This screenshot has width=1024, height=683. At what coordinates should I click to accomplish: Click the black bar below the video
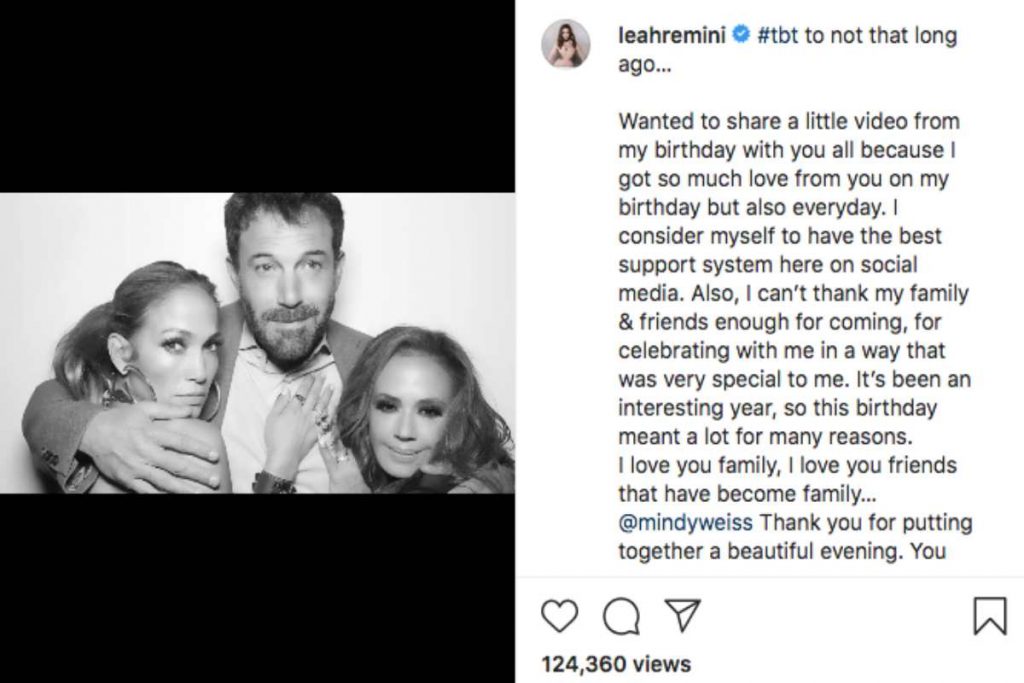point(257,588)
